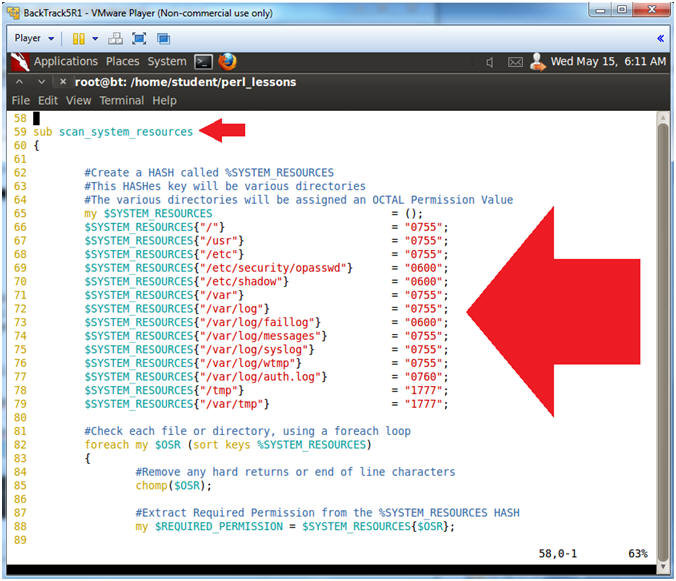This screenshot has width=676, height=581.
Task: Click the clock Wed May 15
Action: pos(608,62)
